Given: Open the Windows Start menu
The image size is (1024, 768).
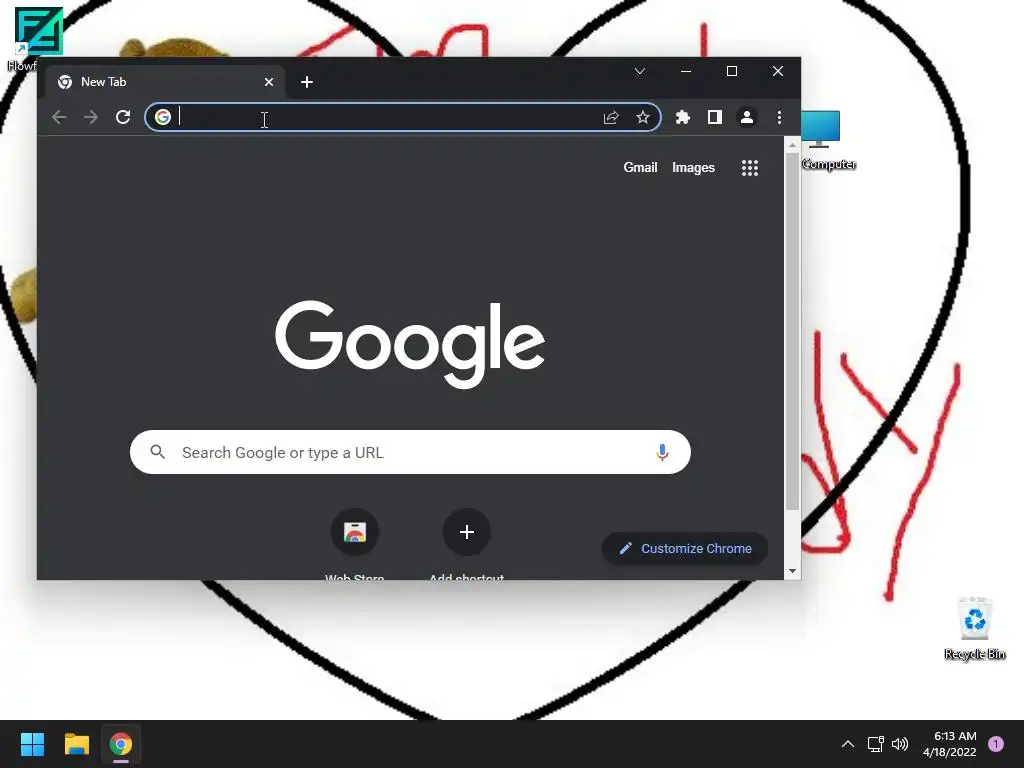Looking at the screenshot, I should click(x=32, y=744).
